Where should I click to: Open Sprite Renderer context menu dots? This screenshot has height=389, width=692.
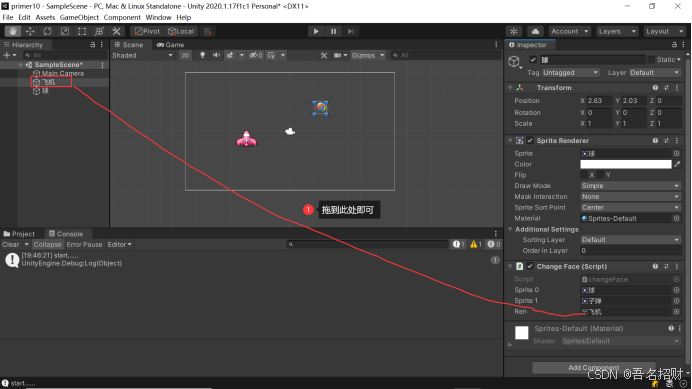677,140
